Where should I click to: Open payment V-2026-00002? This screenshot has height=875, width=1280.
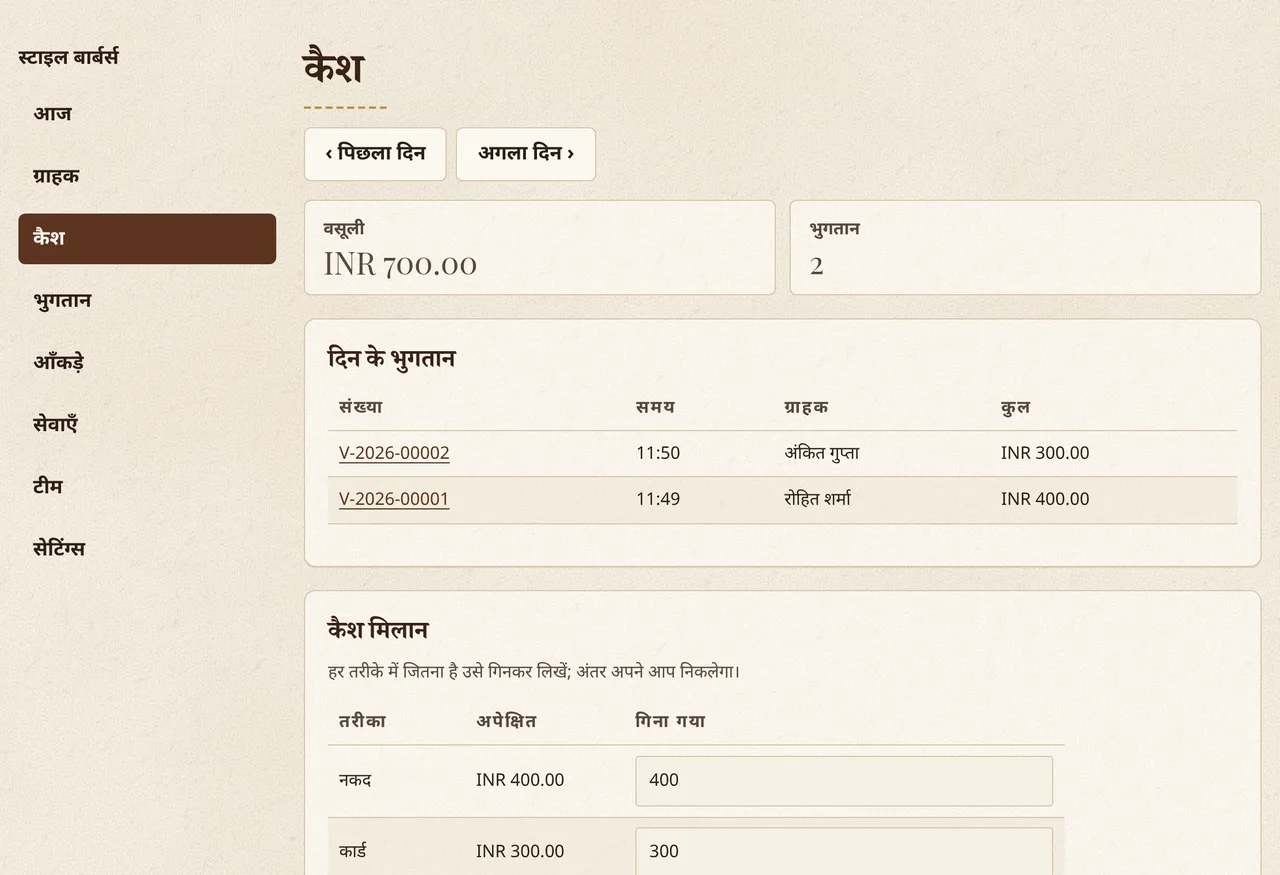click(394, 453)
